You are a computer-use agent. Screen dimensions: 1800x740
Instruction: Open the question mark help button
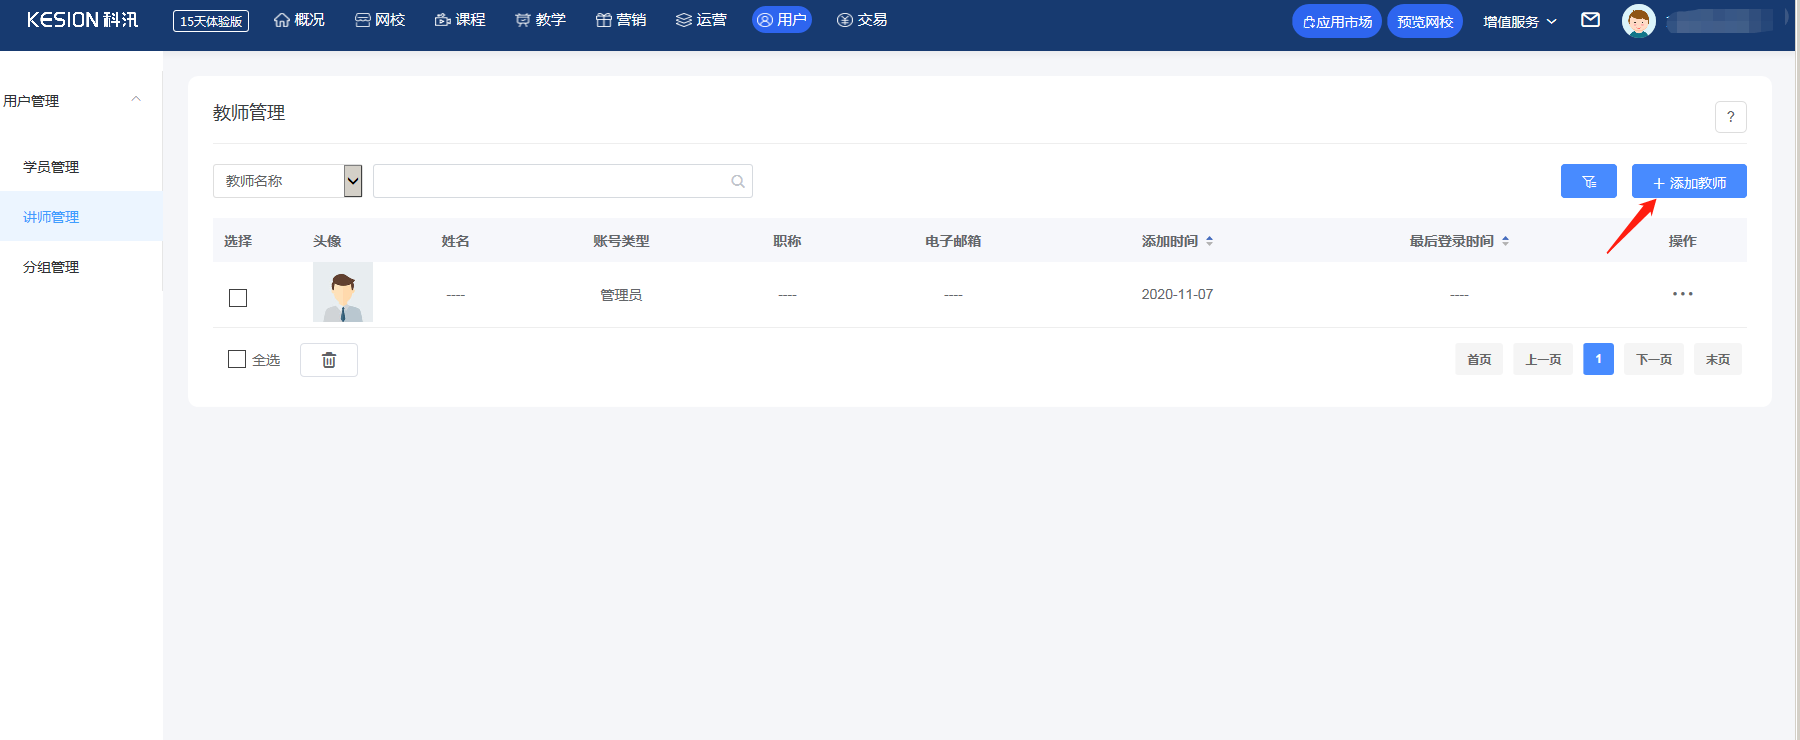[x=1730, y=117]
